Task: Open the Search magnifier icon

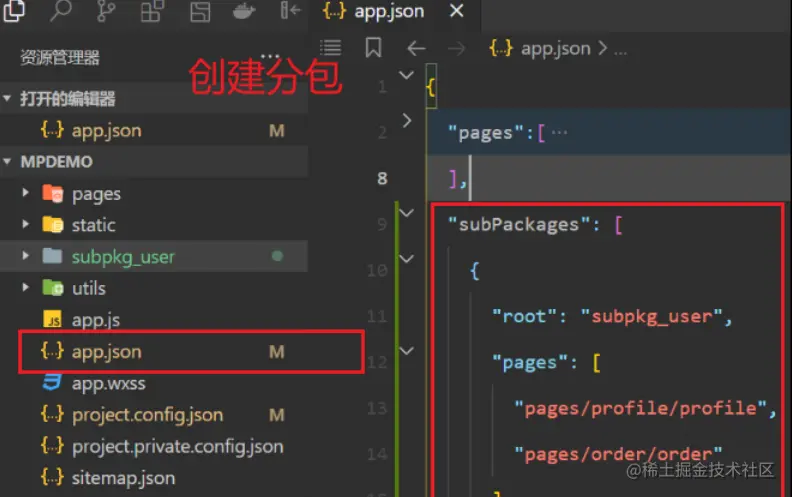Action: [x=61, y=10]
